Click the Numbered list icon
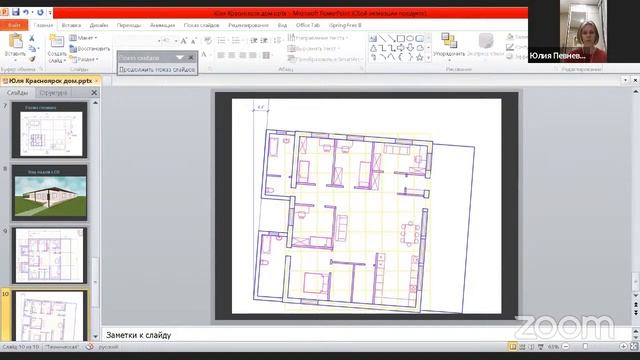The image size is (640, 360). 236,40
